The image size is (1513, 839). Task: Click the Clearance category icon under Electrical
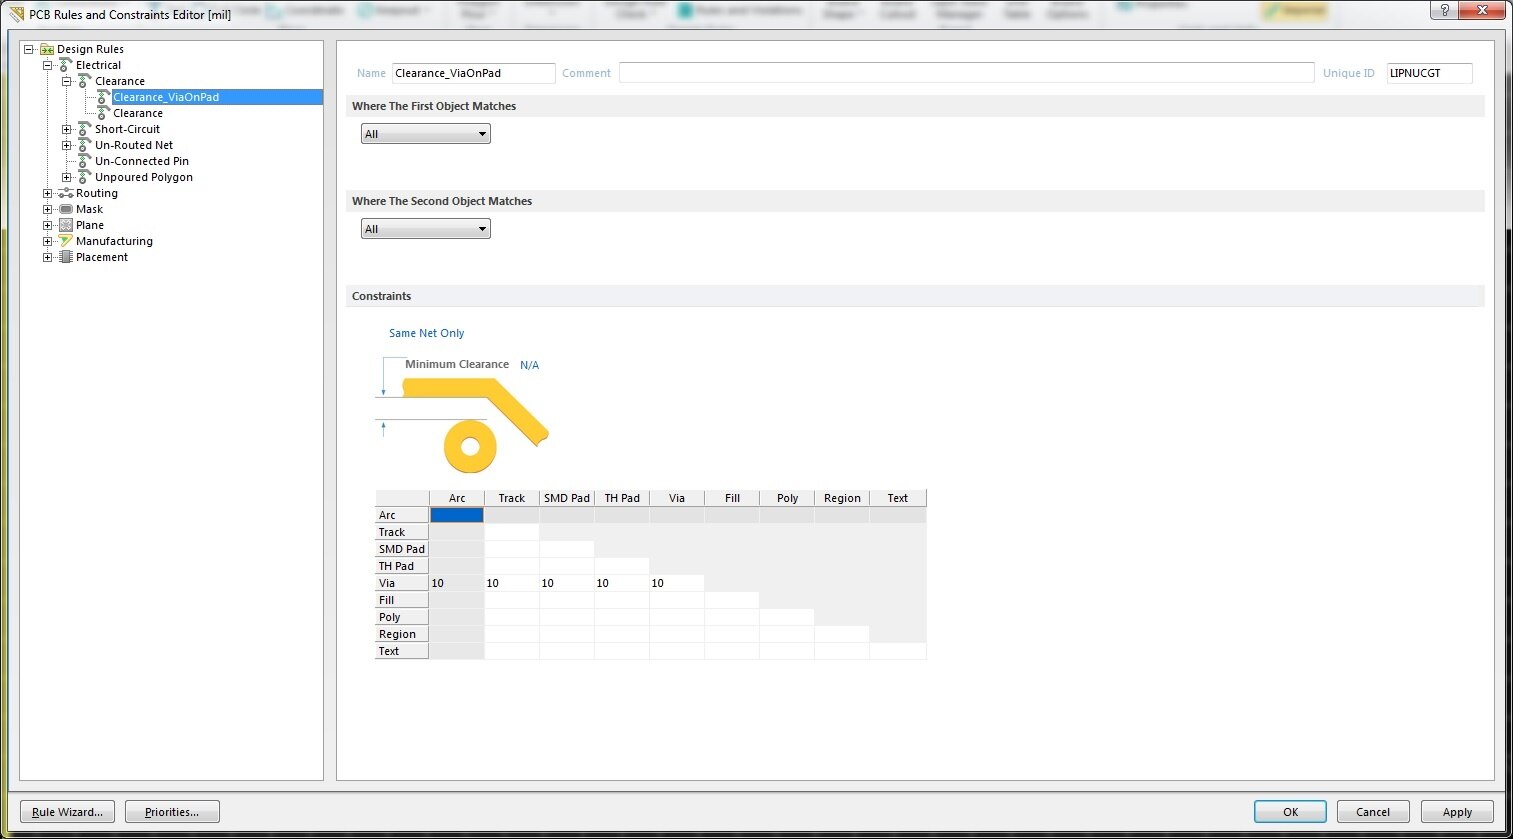click(84, 81)
